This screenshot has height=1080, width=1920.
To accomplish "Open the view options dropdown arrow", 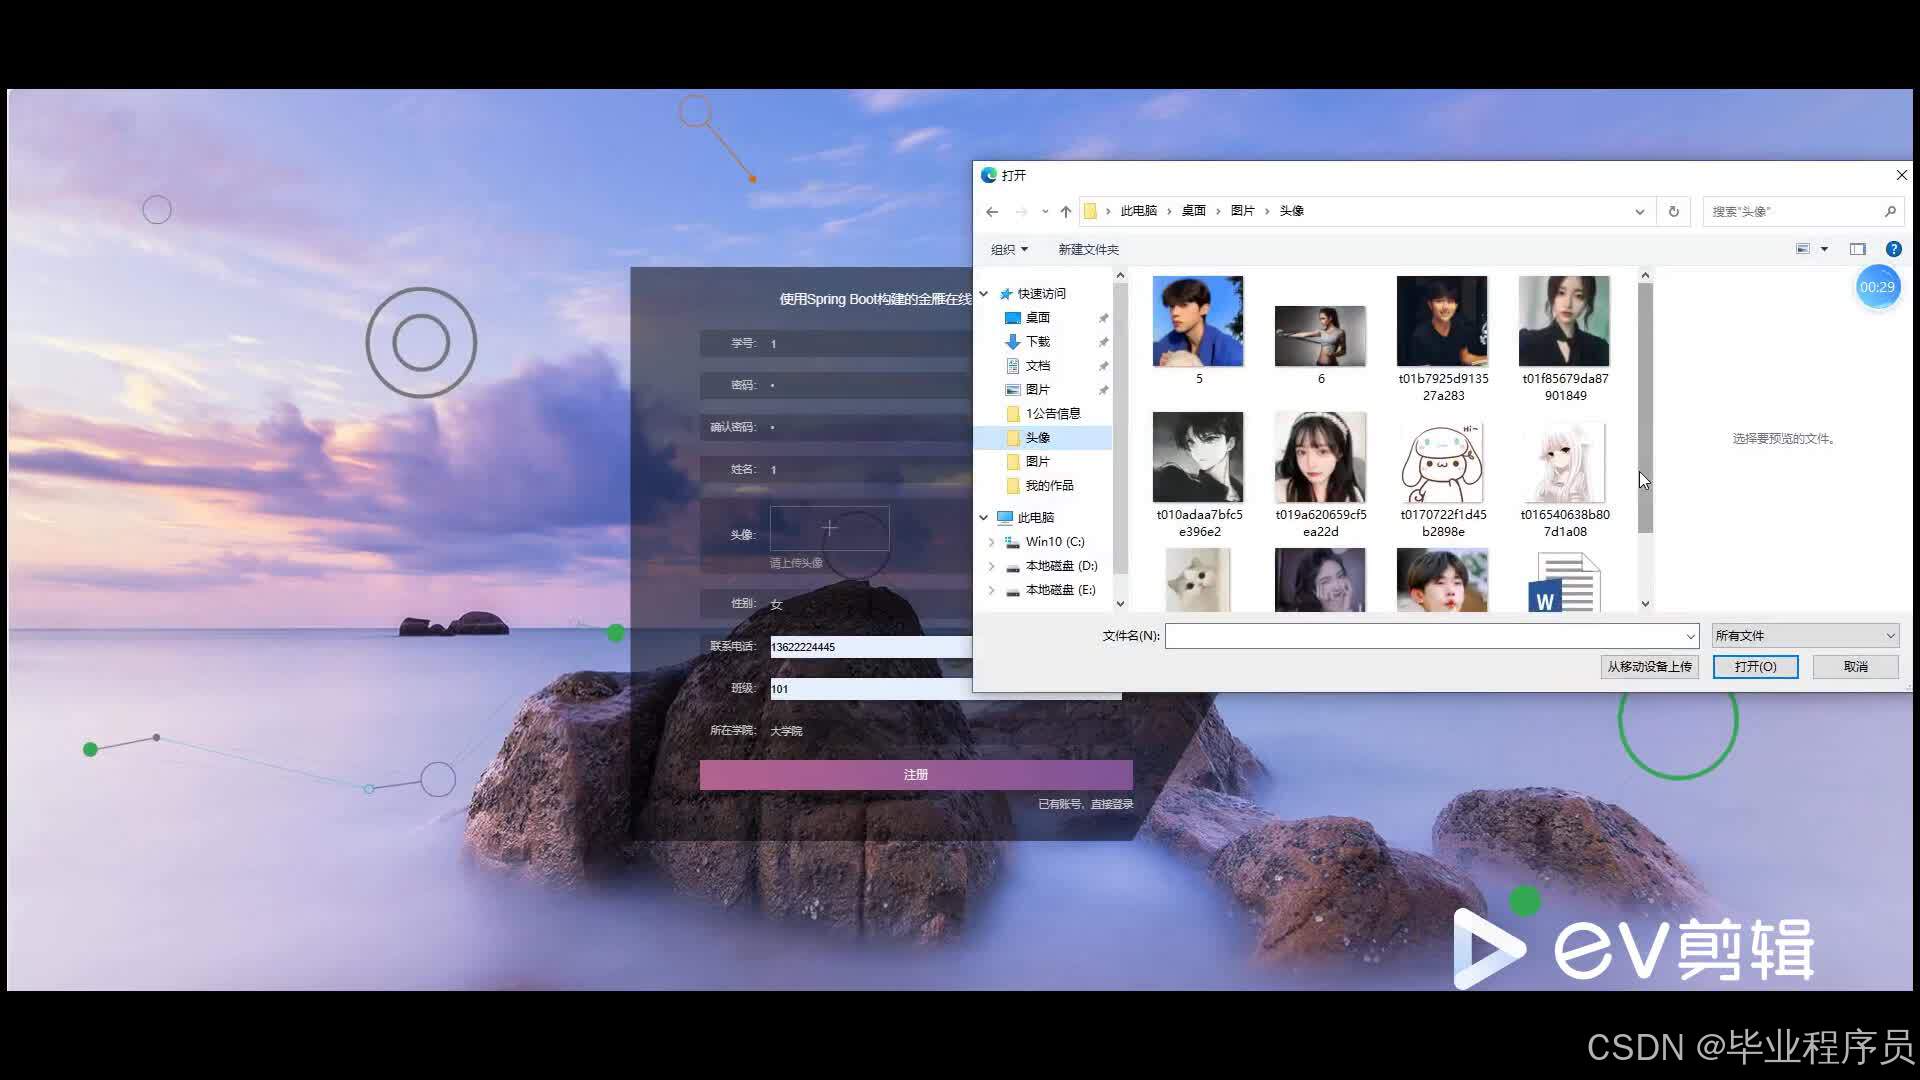I will coord(1824,249).
